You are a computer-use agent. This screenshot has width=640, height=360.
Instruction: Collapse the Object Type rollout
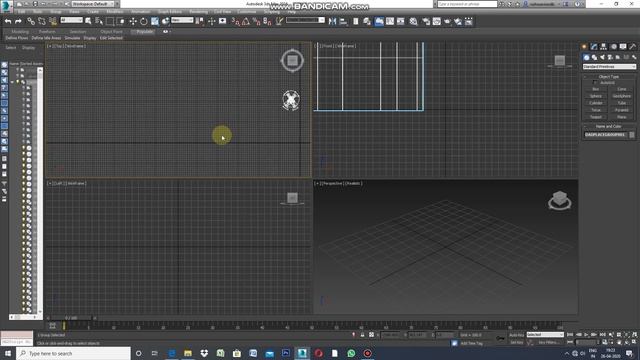[609, 77]
